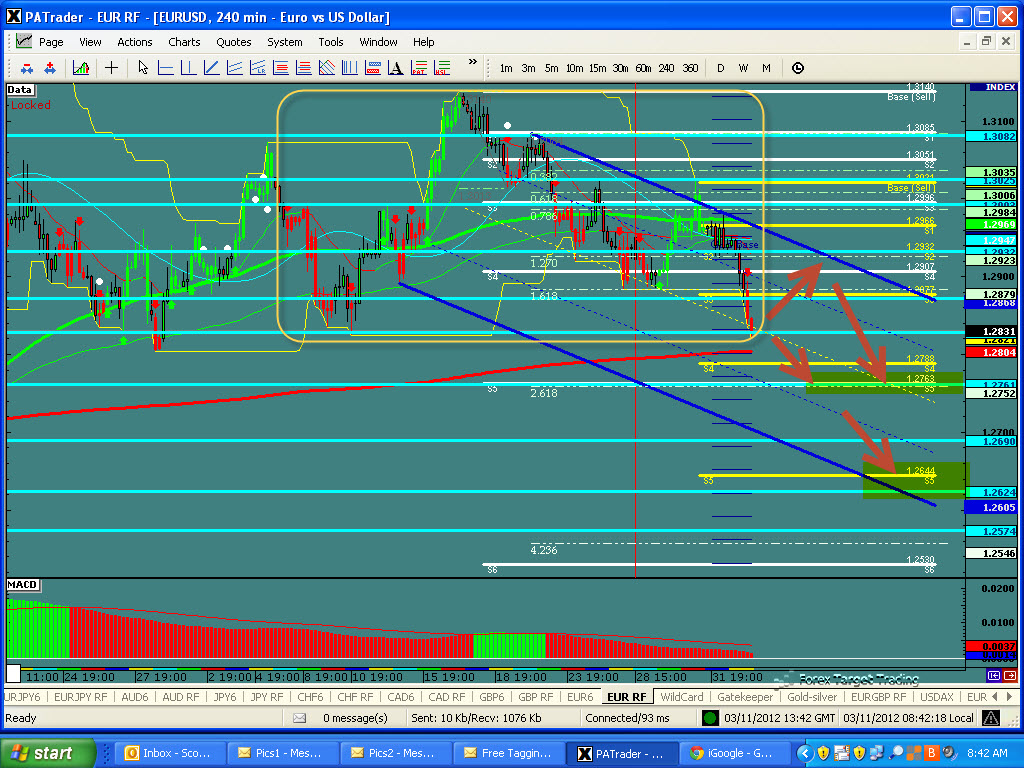
Task: Open the GBP RF chart tab
Action: coord(536,697)
